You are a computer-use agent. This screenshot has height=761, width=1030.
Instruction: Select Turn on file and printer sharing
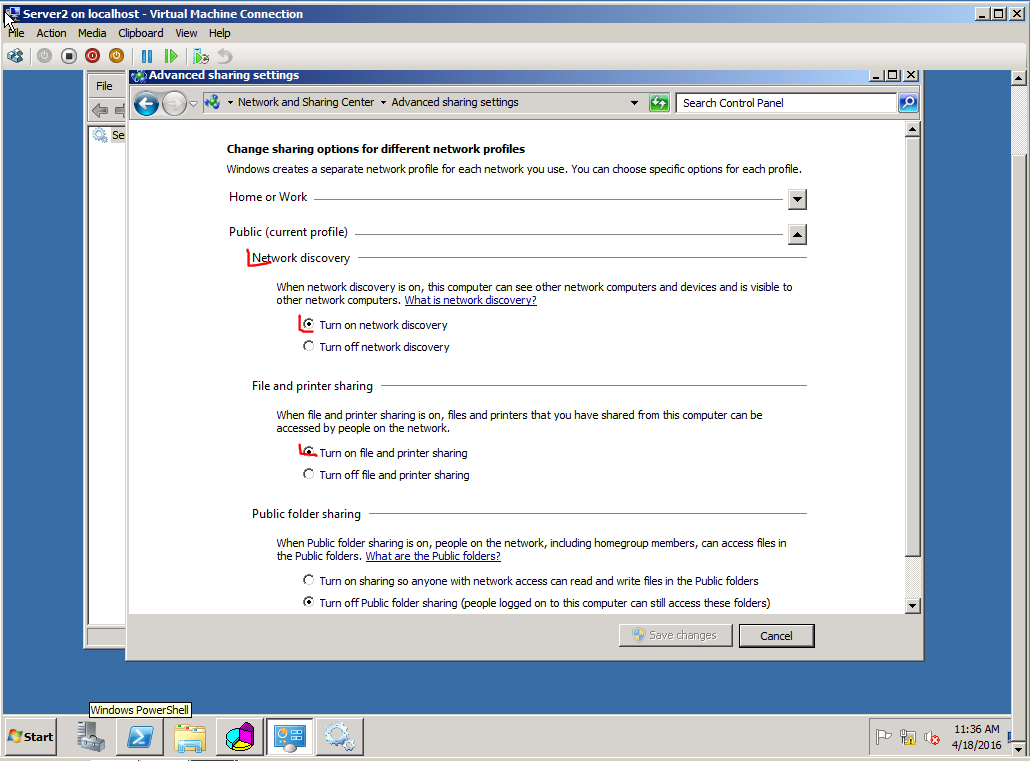[308, 451]
